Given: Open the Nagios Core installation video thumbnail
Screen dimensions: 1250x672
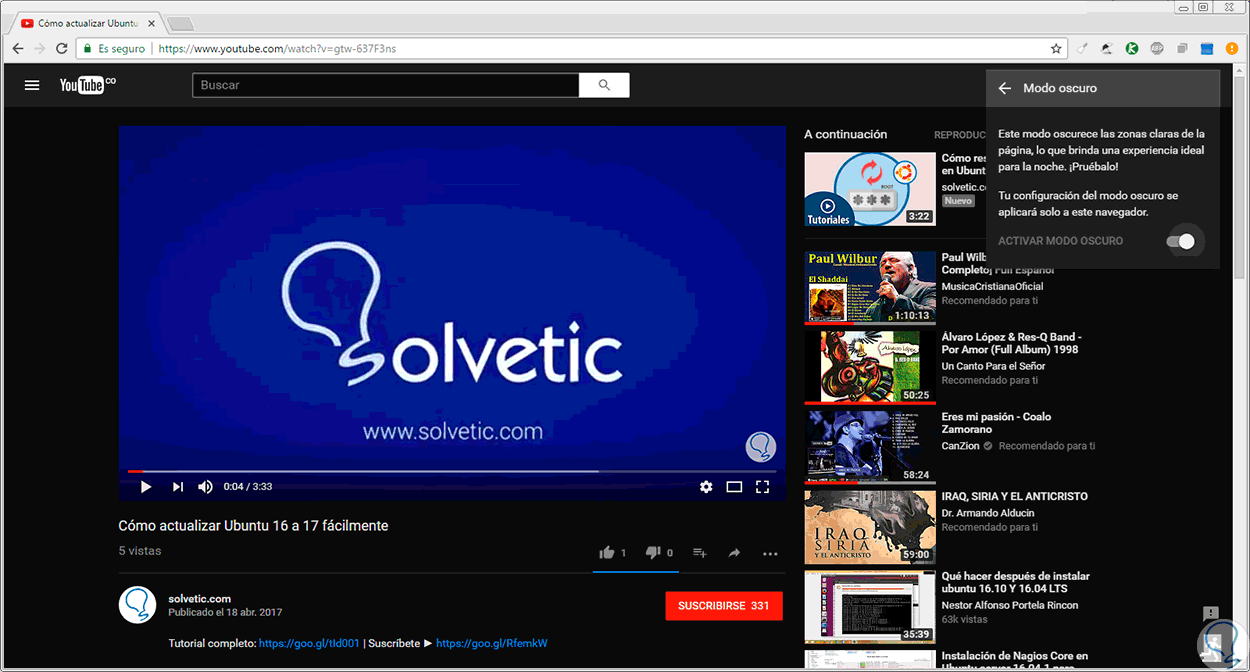Looking at the screenshot, I should click(x=870, y=660).
